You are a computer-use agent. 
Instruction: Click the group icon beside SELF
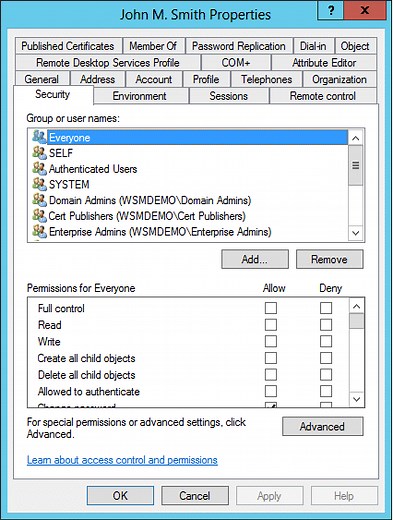39,153
